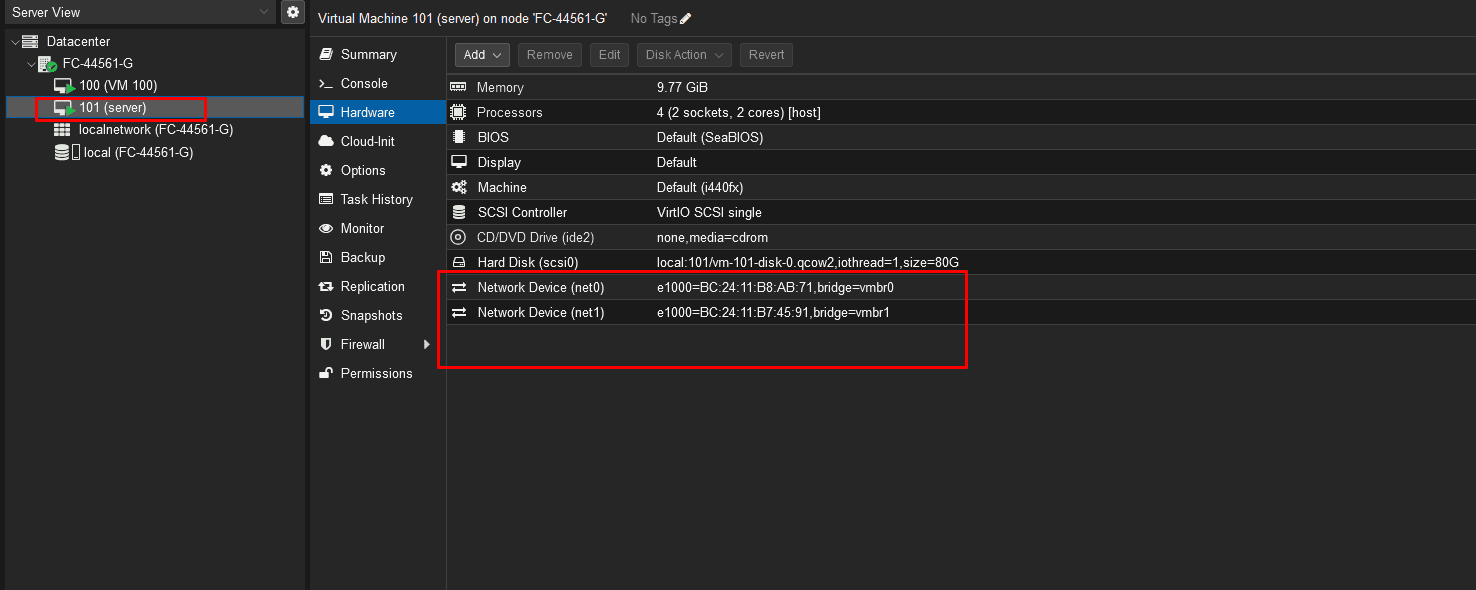
Task: Edit tags with the pencil icon
Action: tap(685, 19)
